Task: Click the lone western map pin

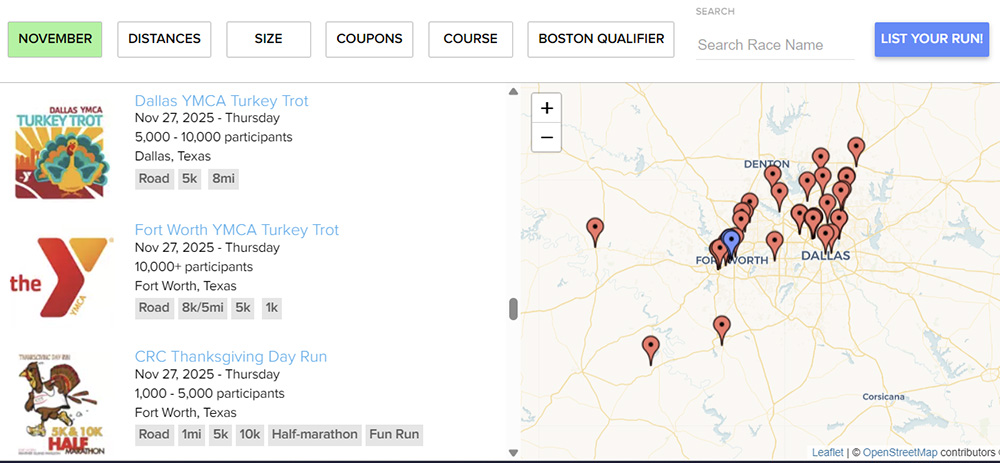Action: [595, 232]
